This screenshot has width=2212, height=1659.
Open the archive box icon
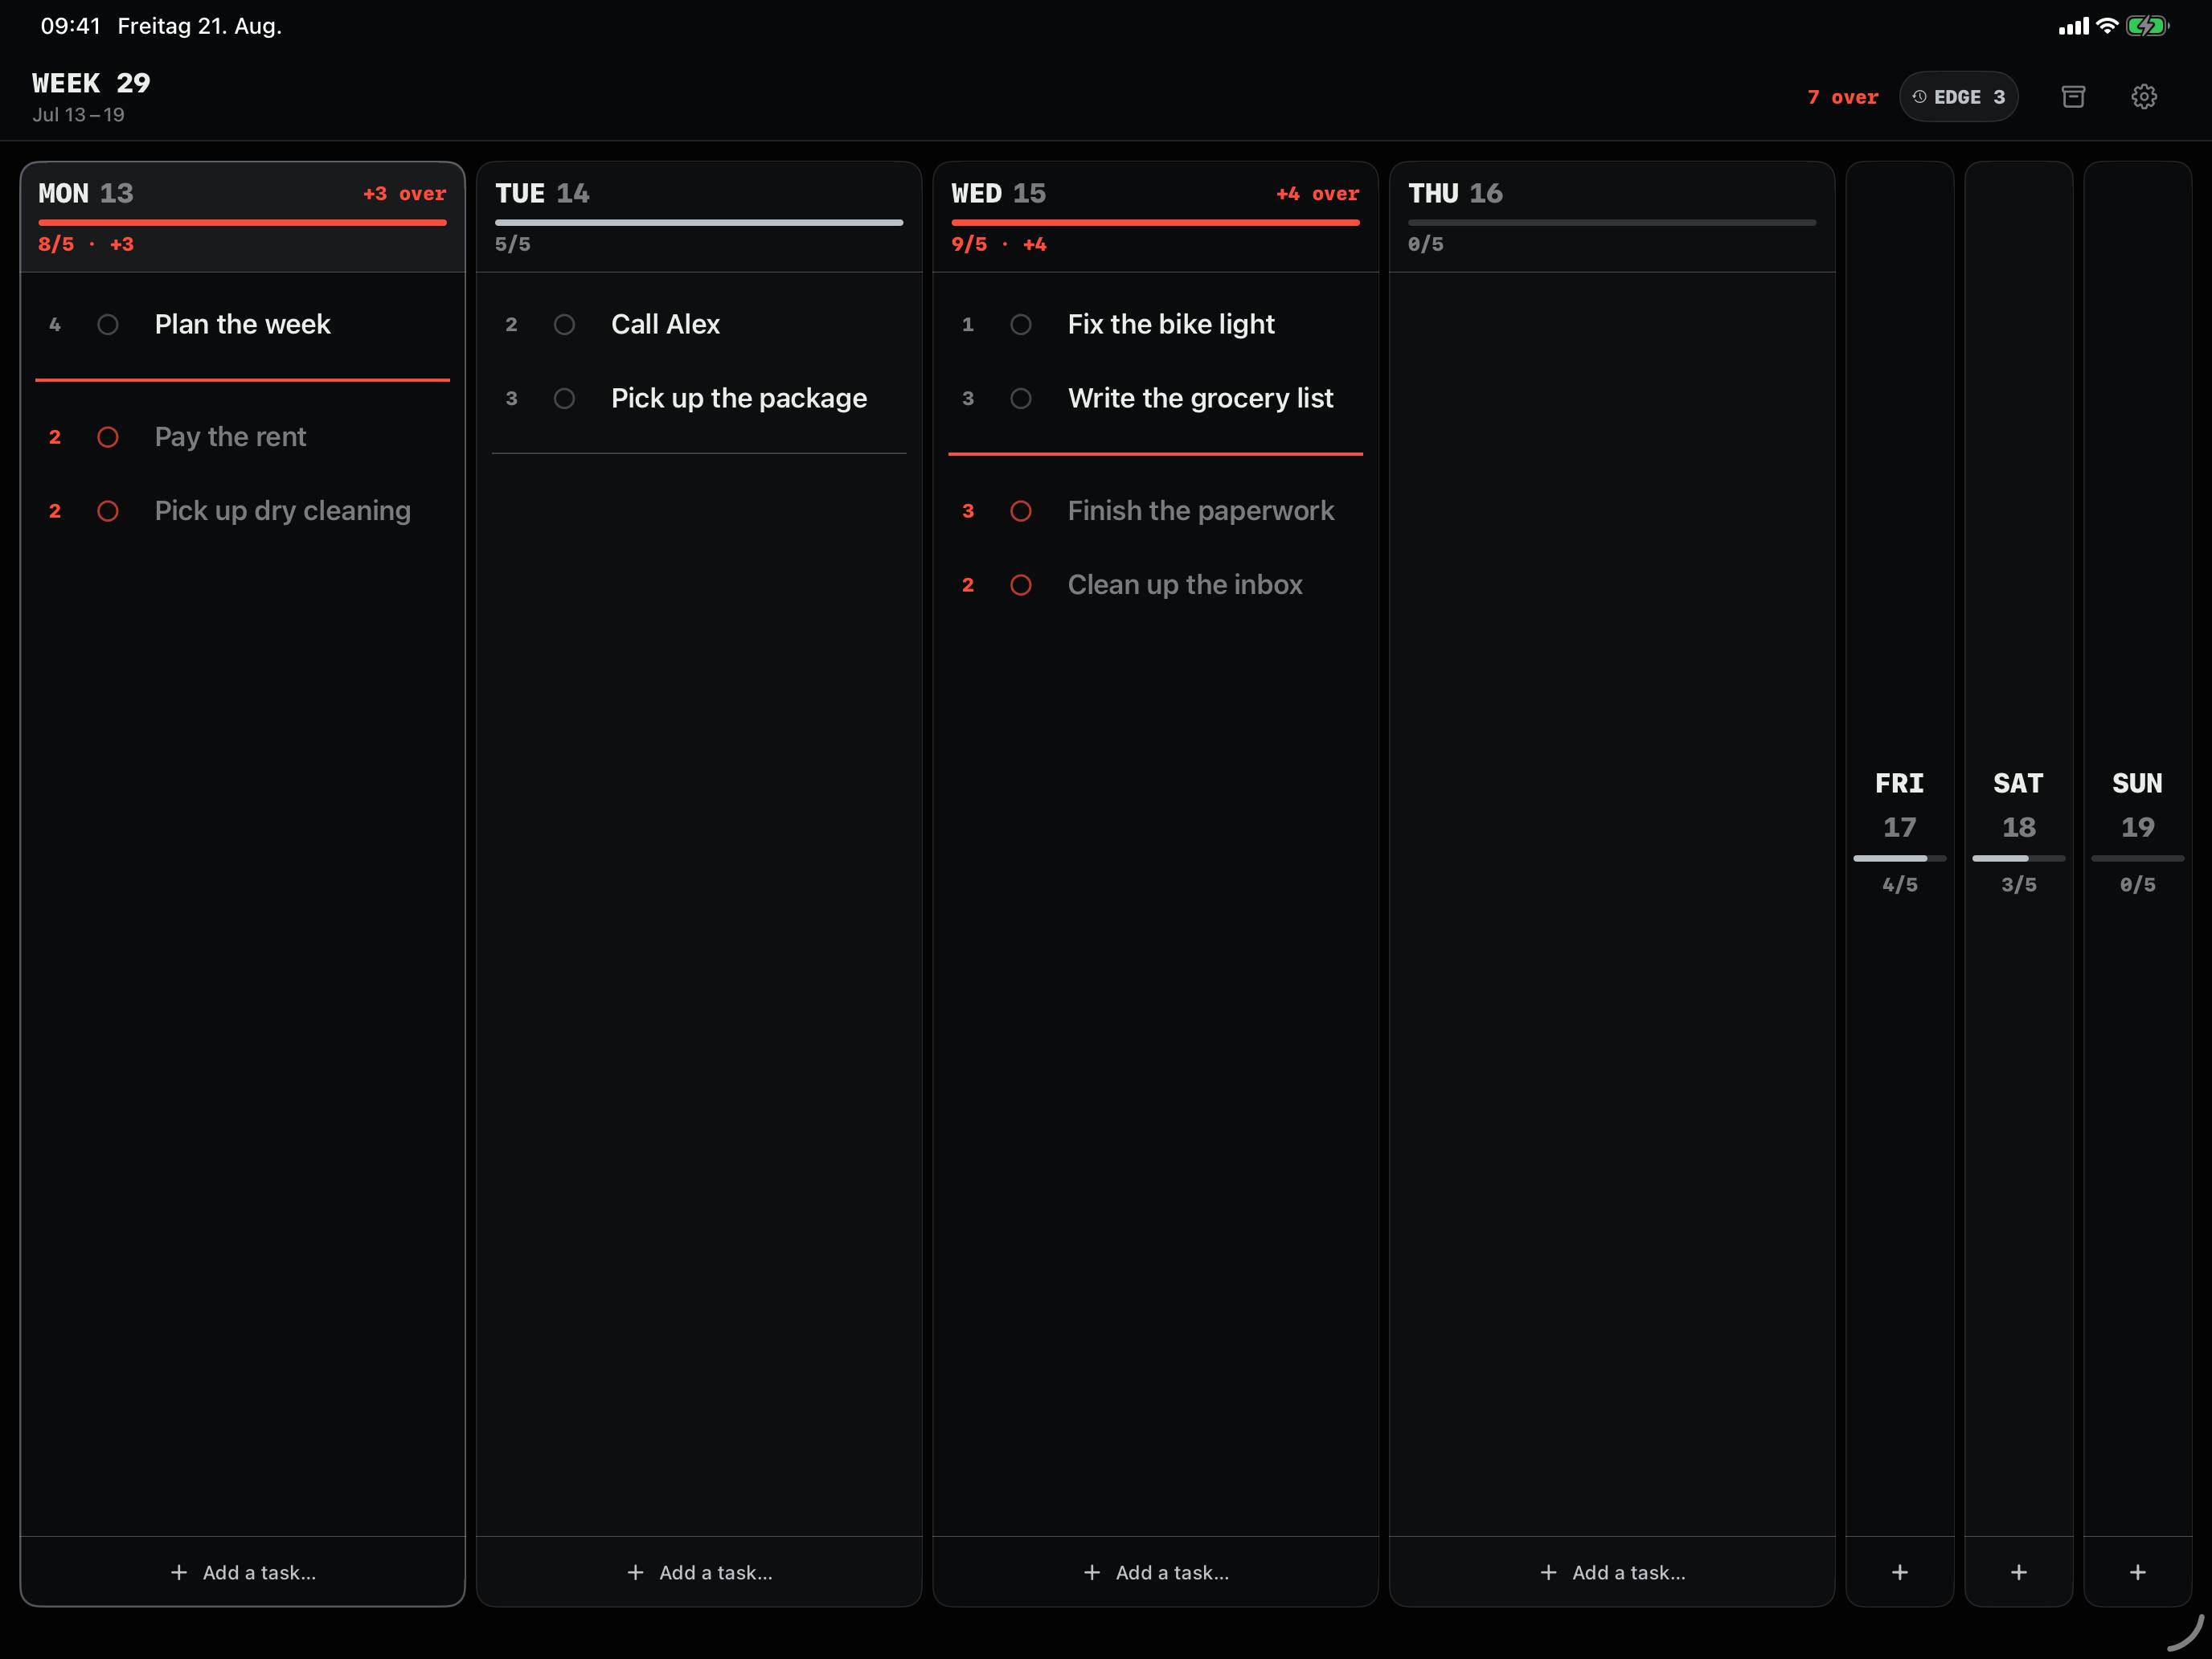(2073, 97)
